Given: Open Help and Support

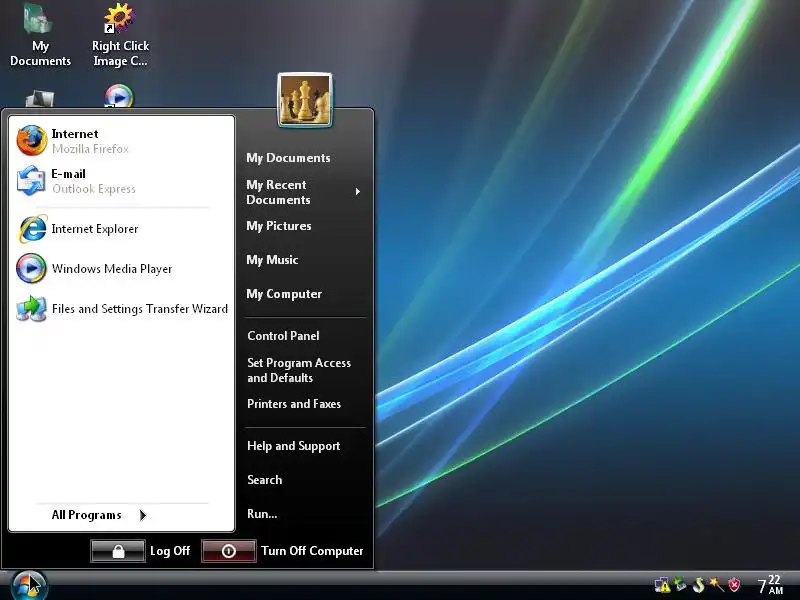Looking at the screenshot, I should (293, 446).
